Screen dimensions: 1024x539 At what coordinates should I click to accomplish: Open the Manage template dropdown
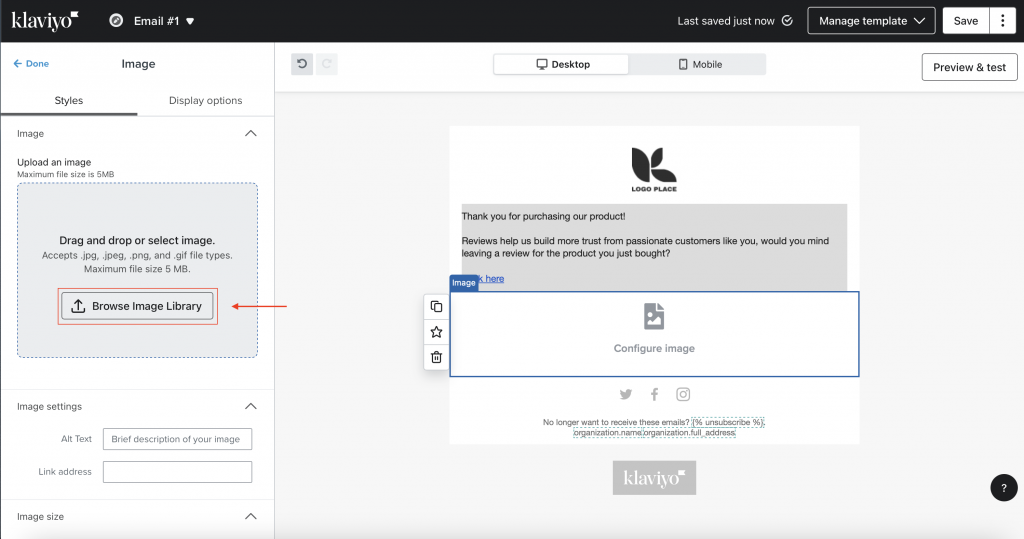(871, 21)
